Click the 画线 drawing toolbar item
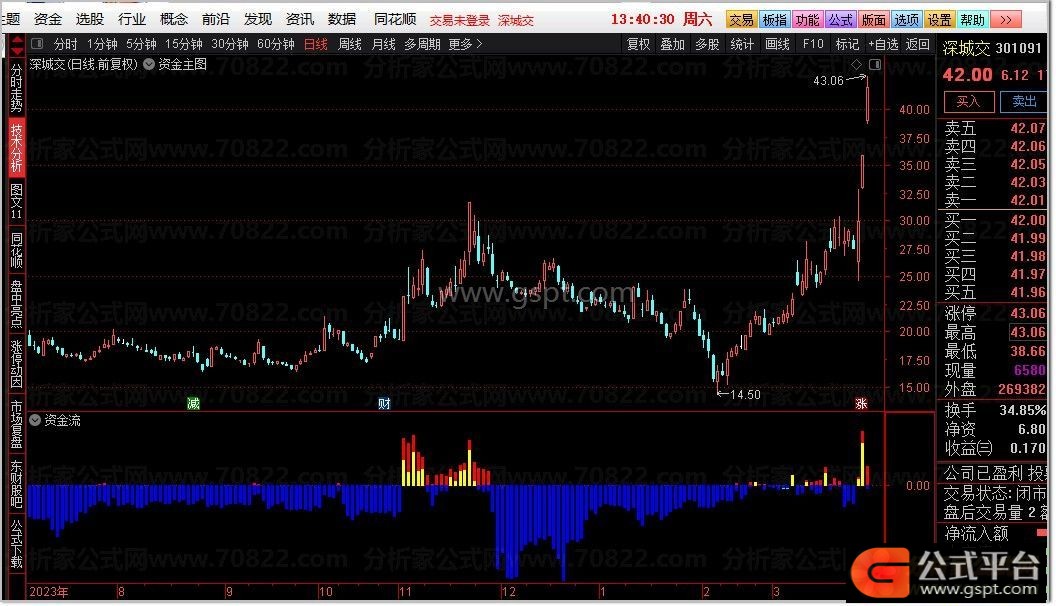This screenshot has height=606, width=1056. point(777,44)
